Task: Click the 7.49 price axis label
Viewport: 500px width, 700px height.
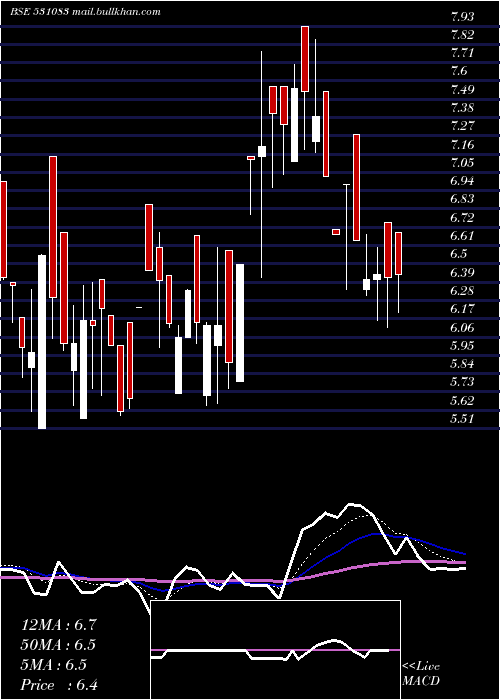Action: click(462, 90)
